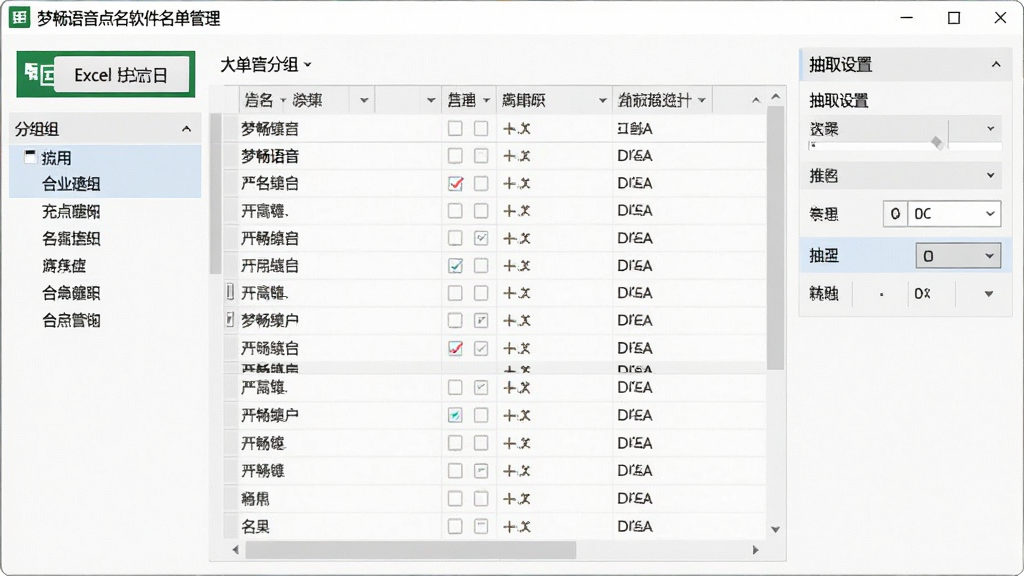Click the row marker beside 梦畅 row near bottom of first section

click(x=229, y=320)
